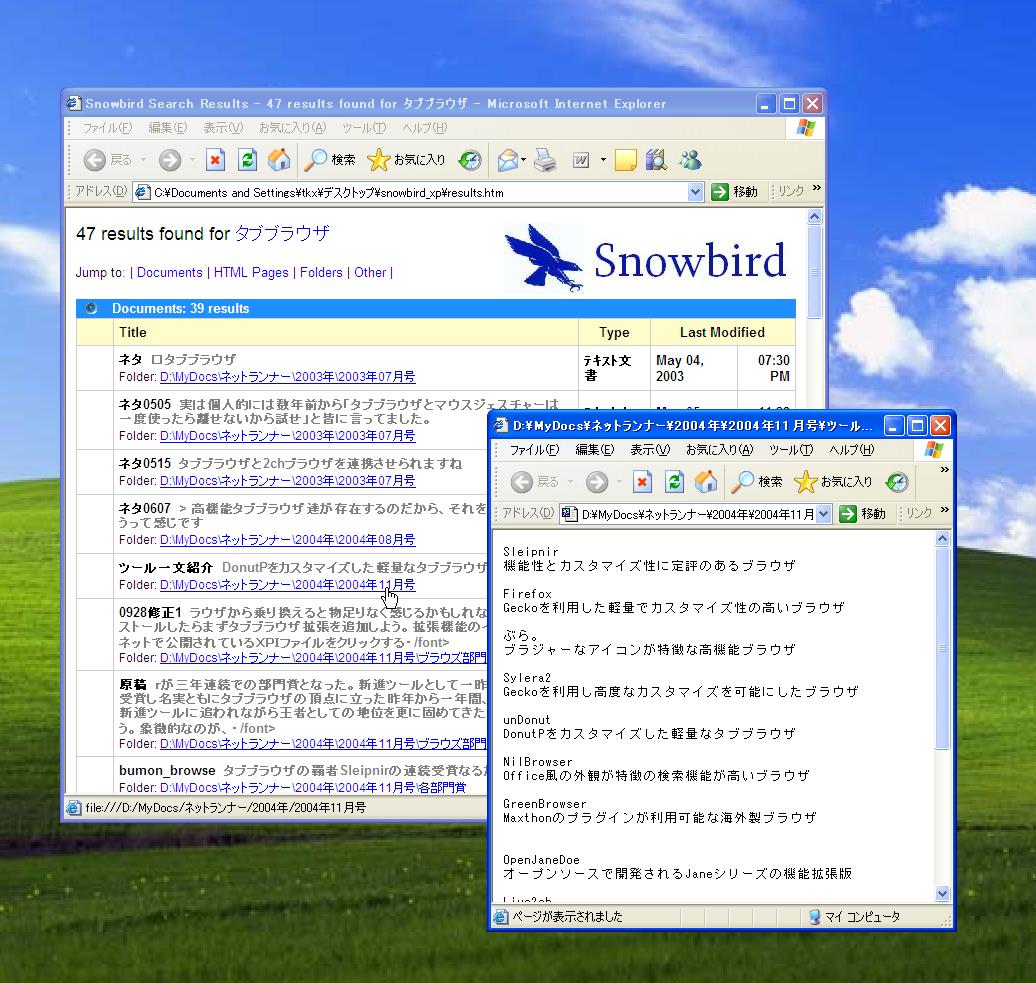Open Favorites (お気に入り) in front D:\MyDocs window

point(833,482)
